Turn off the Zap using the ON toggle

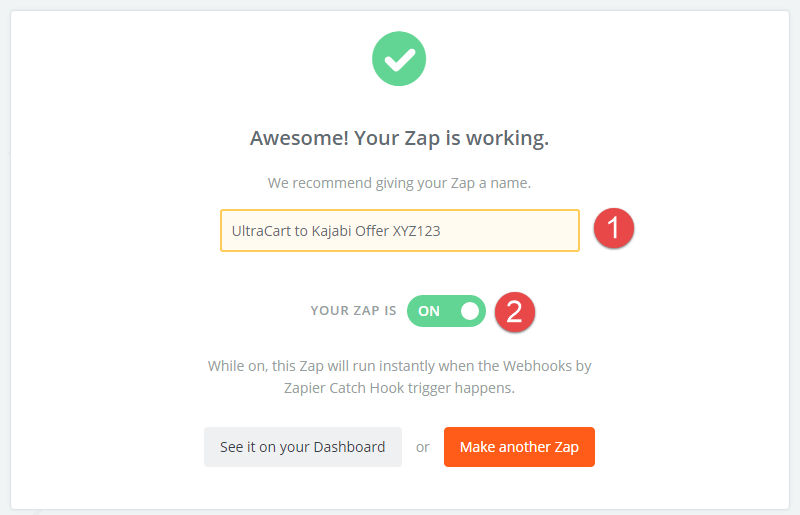(x=446, y=311)
